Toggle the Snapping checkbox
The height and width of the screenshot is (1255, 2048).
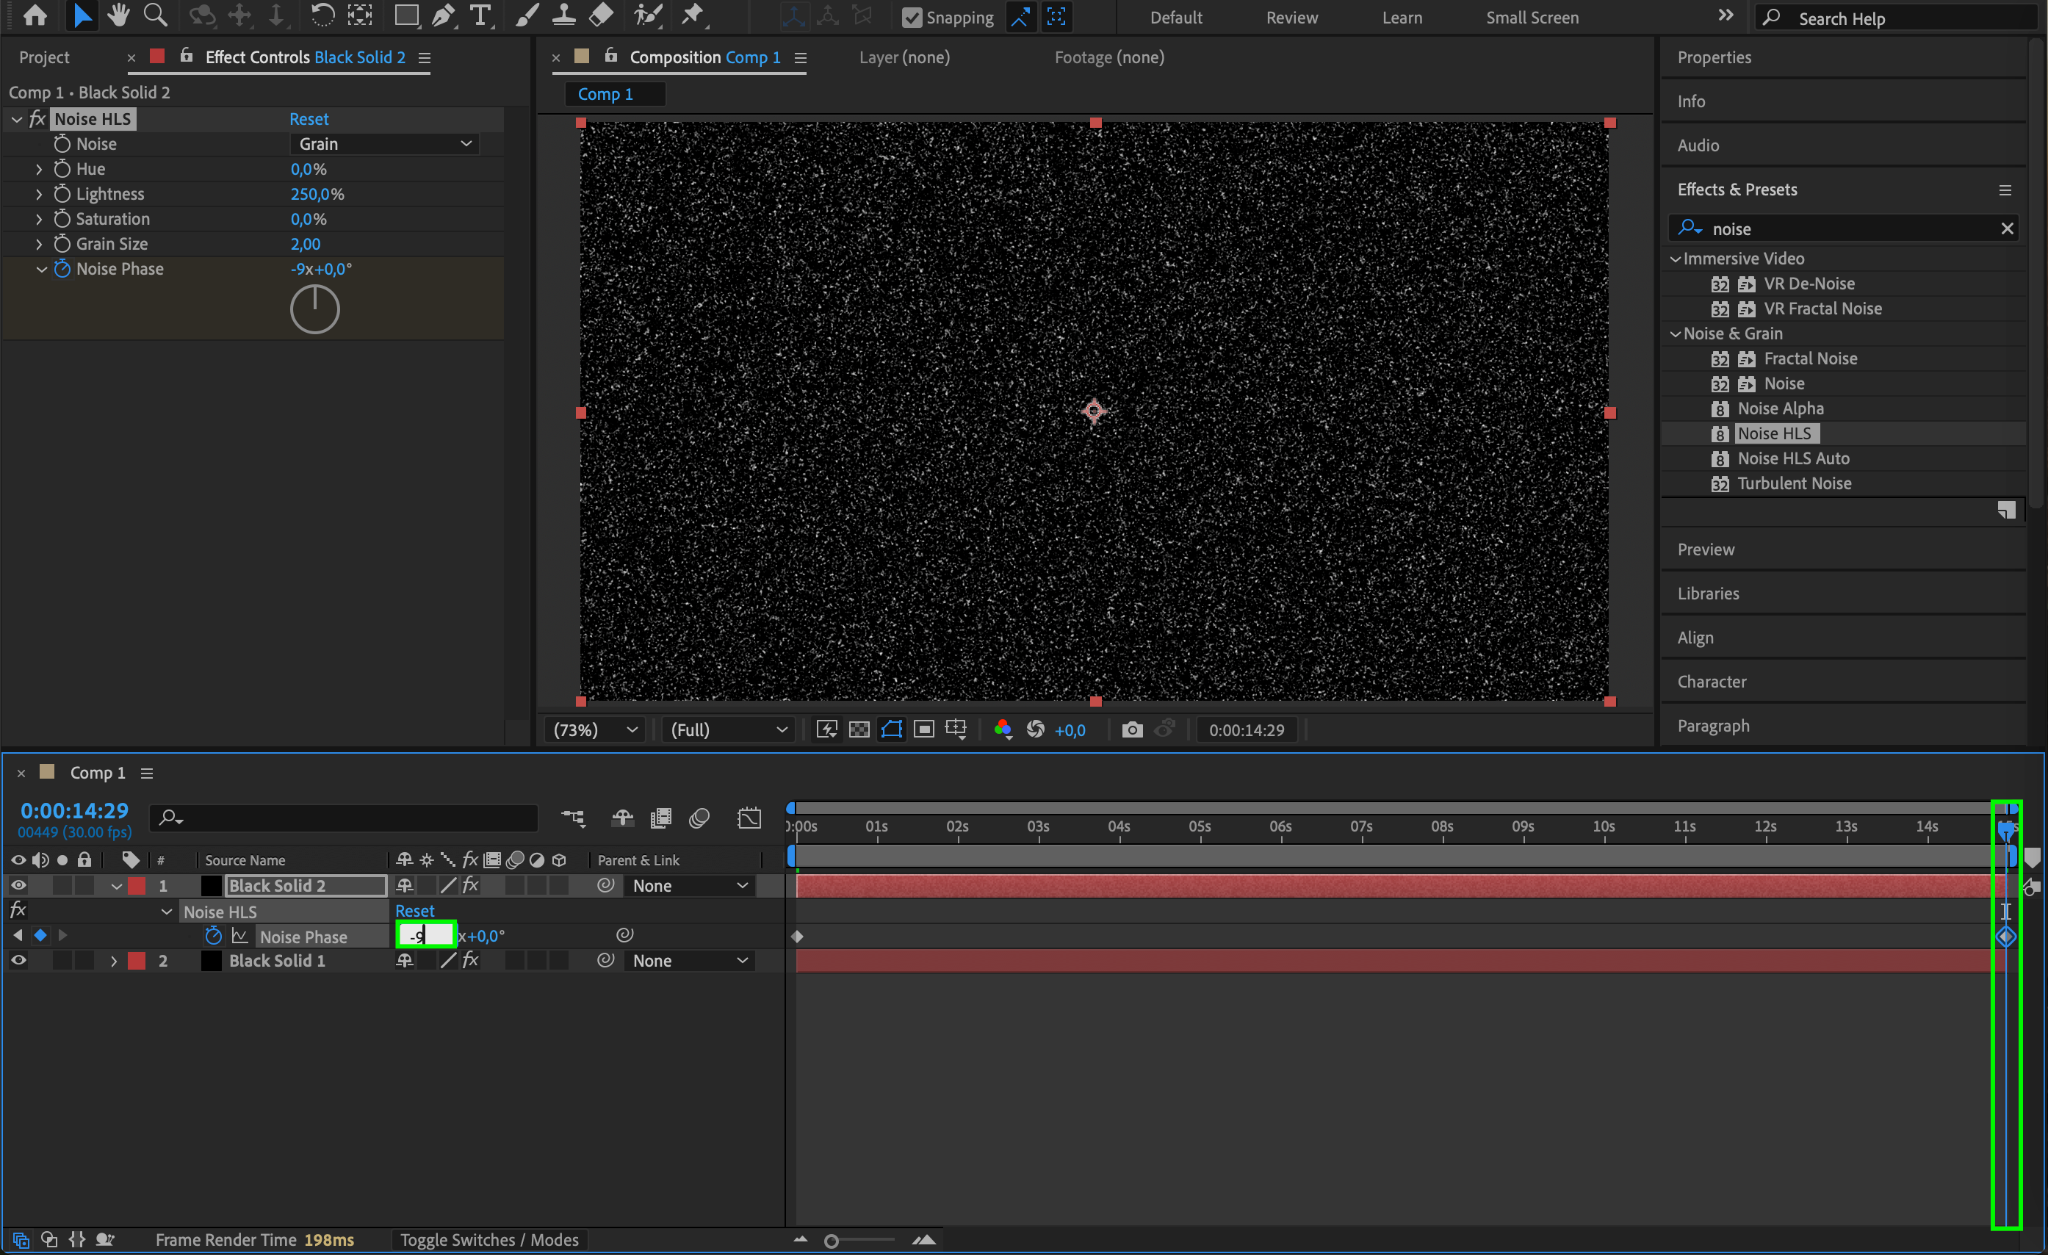click(x=912, y=18)
